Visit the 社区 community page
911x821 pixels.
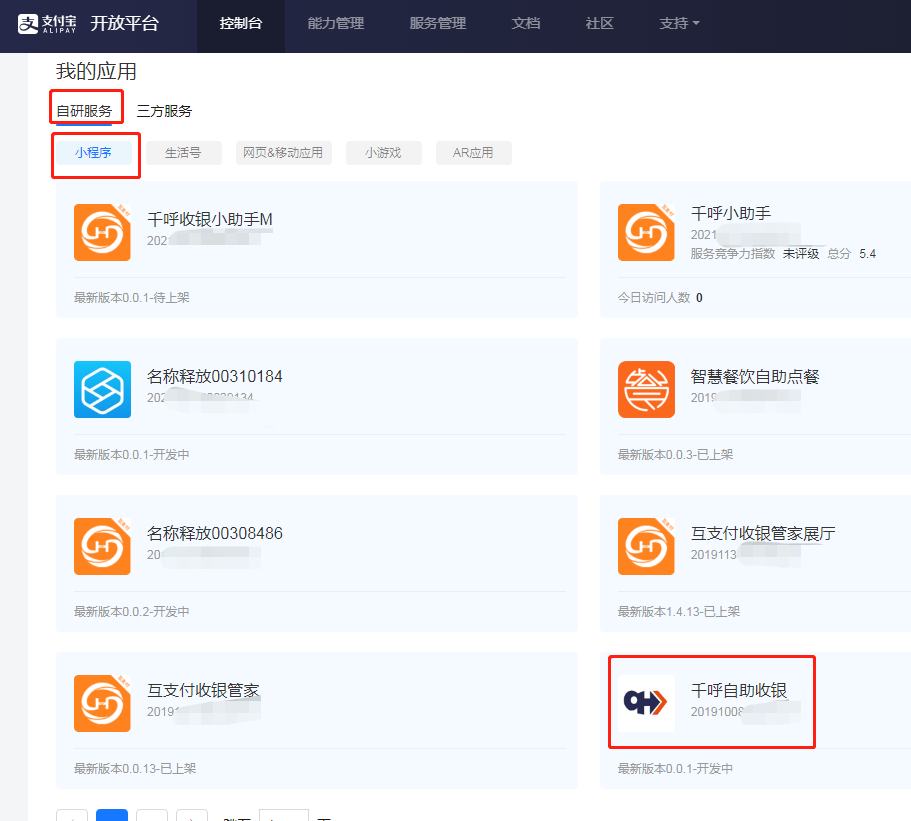[600, 23]
